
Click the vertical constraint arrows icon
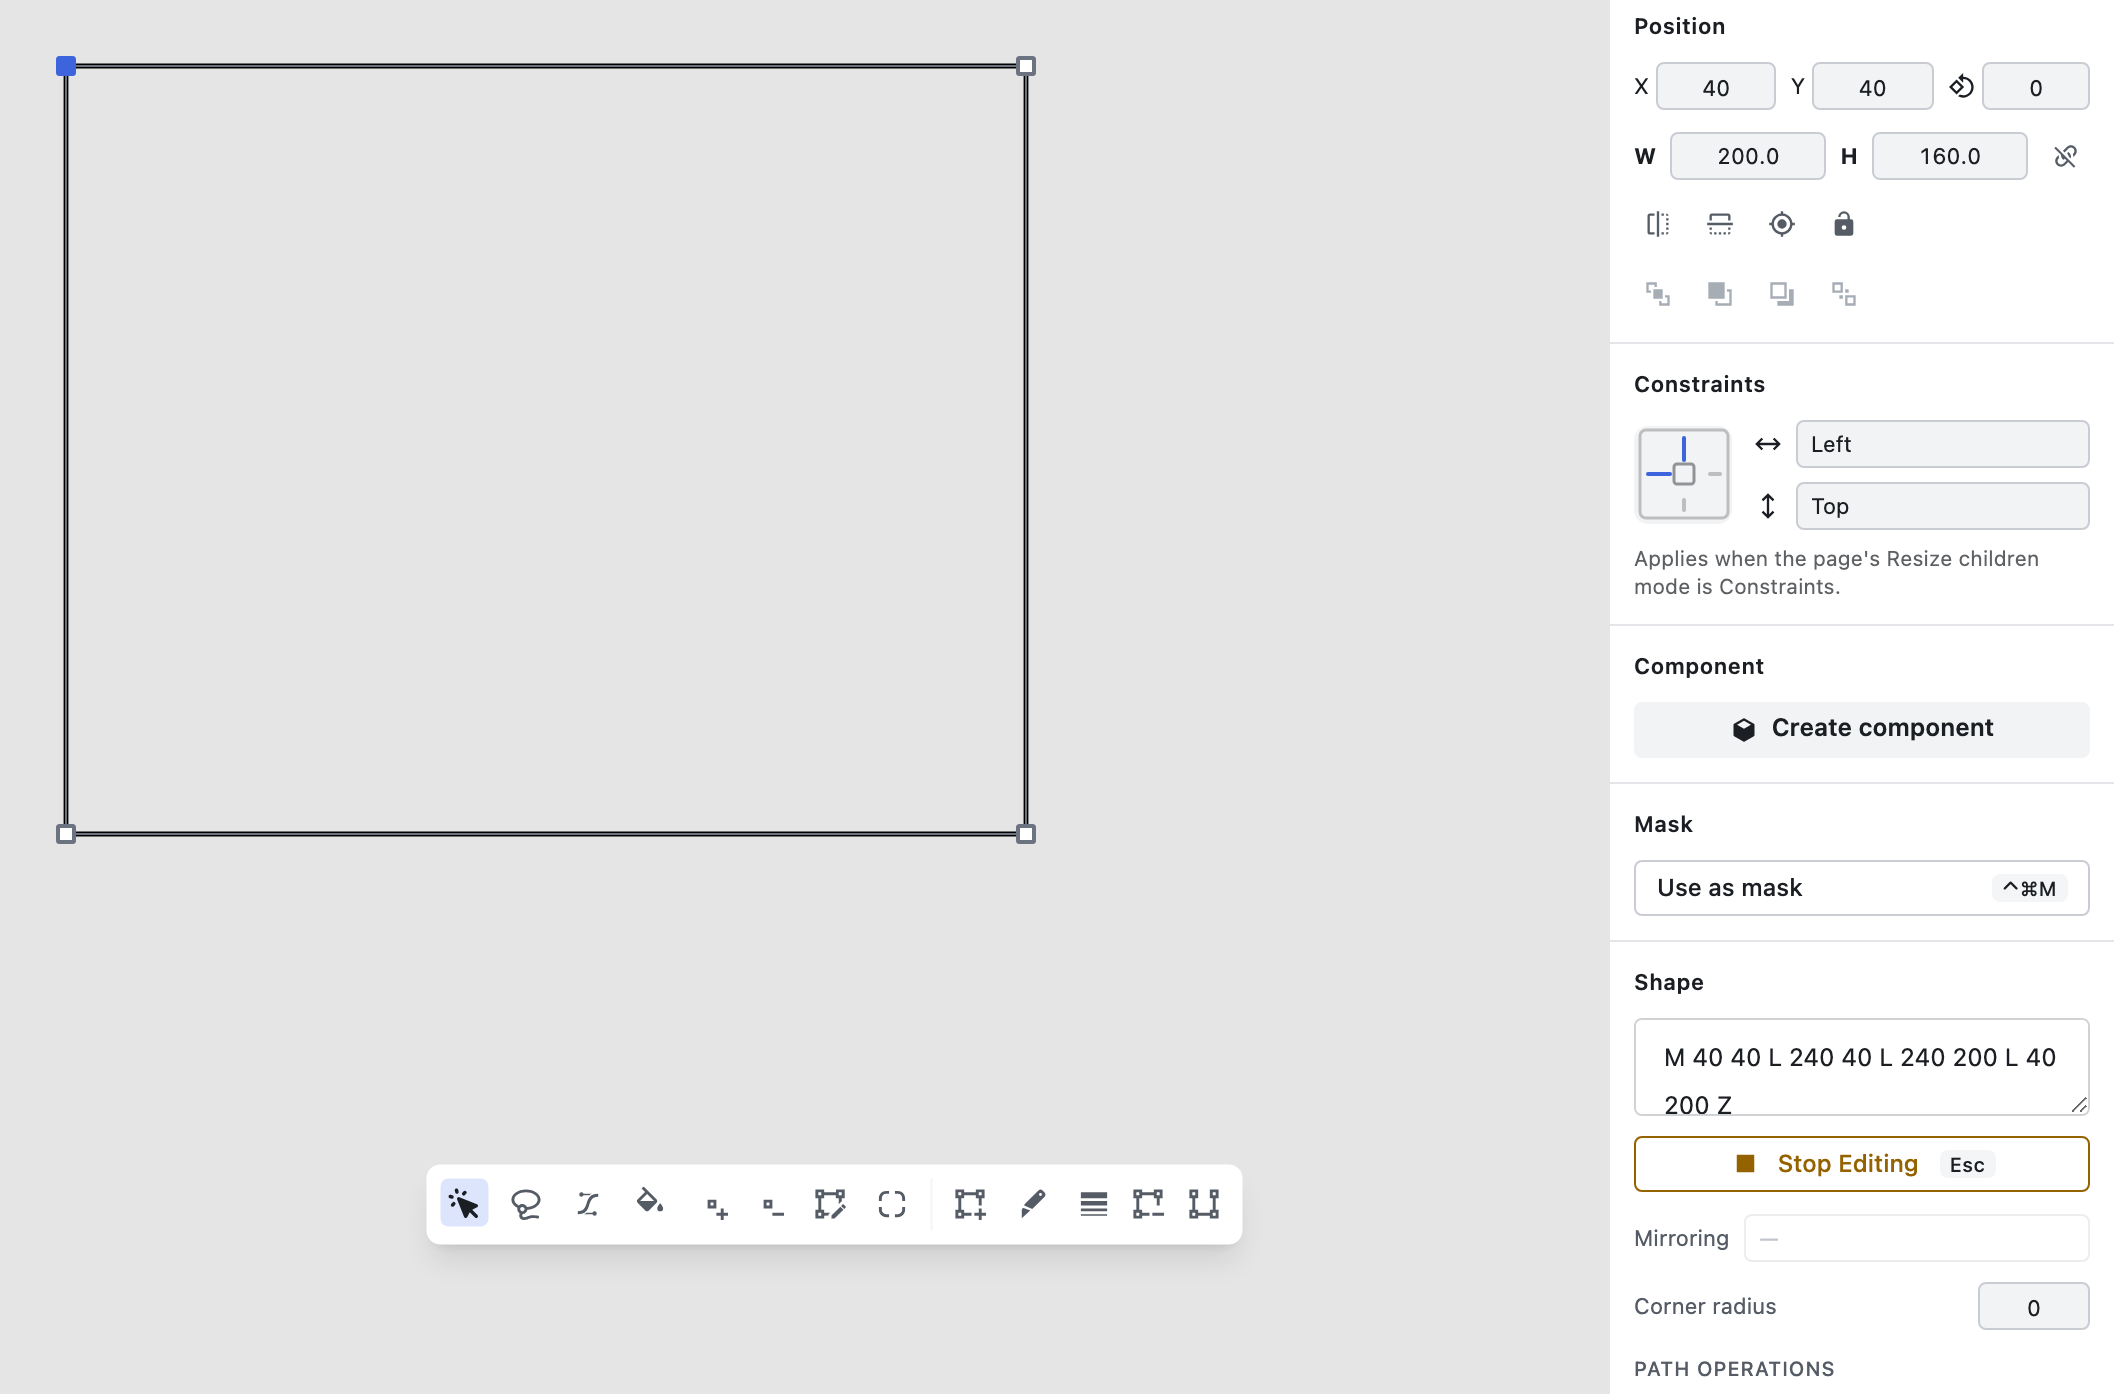coord(1768,506)
